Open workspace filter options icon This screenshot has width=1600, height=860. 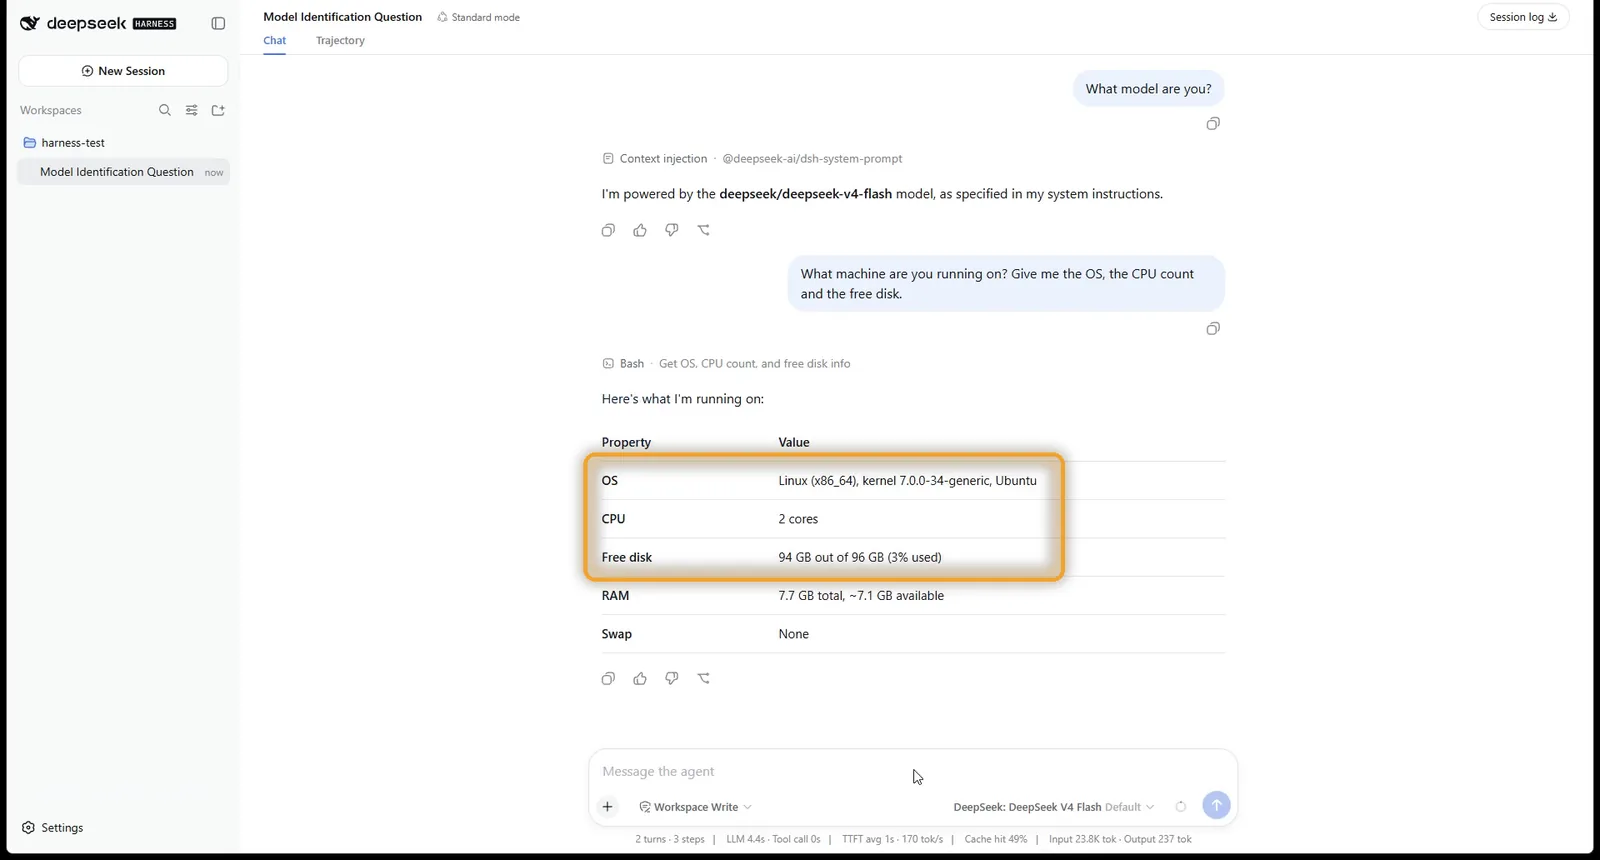coord(192,110)
